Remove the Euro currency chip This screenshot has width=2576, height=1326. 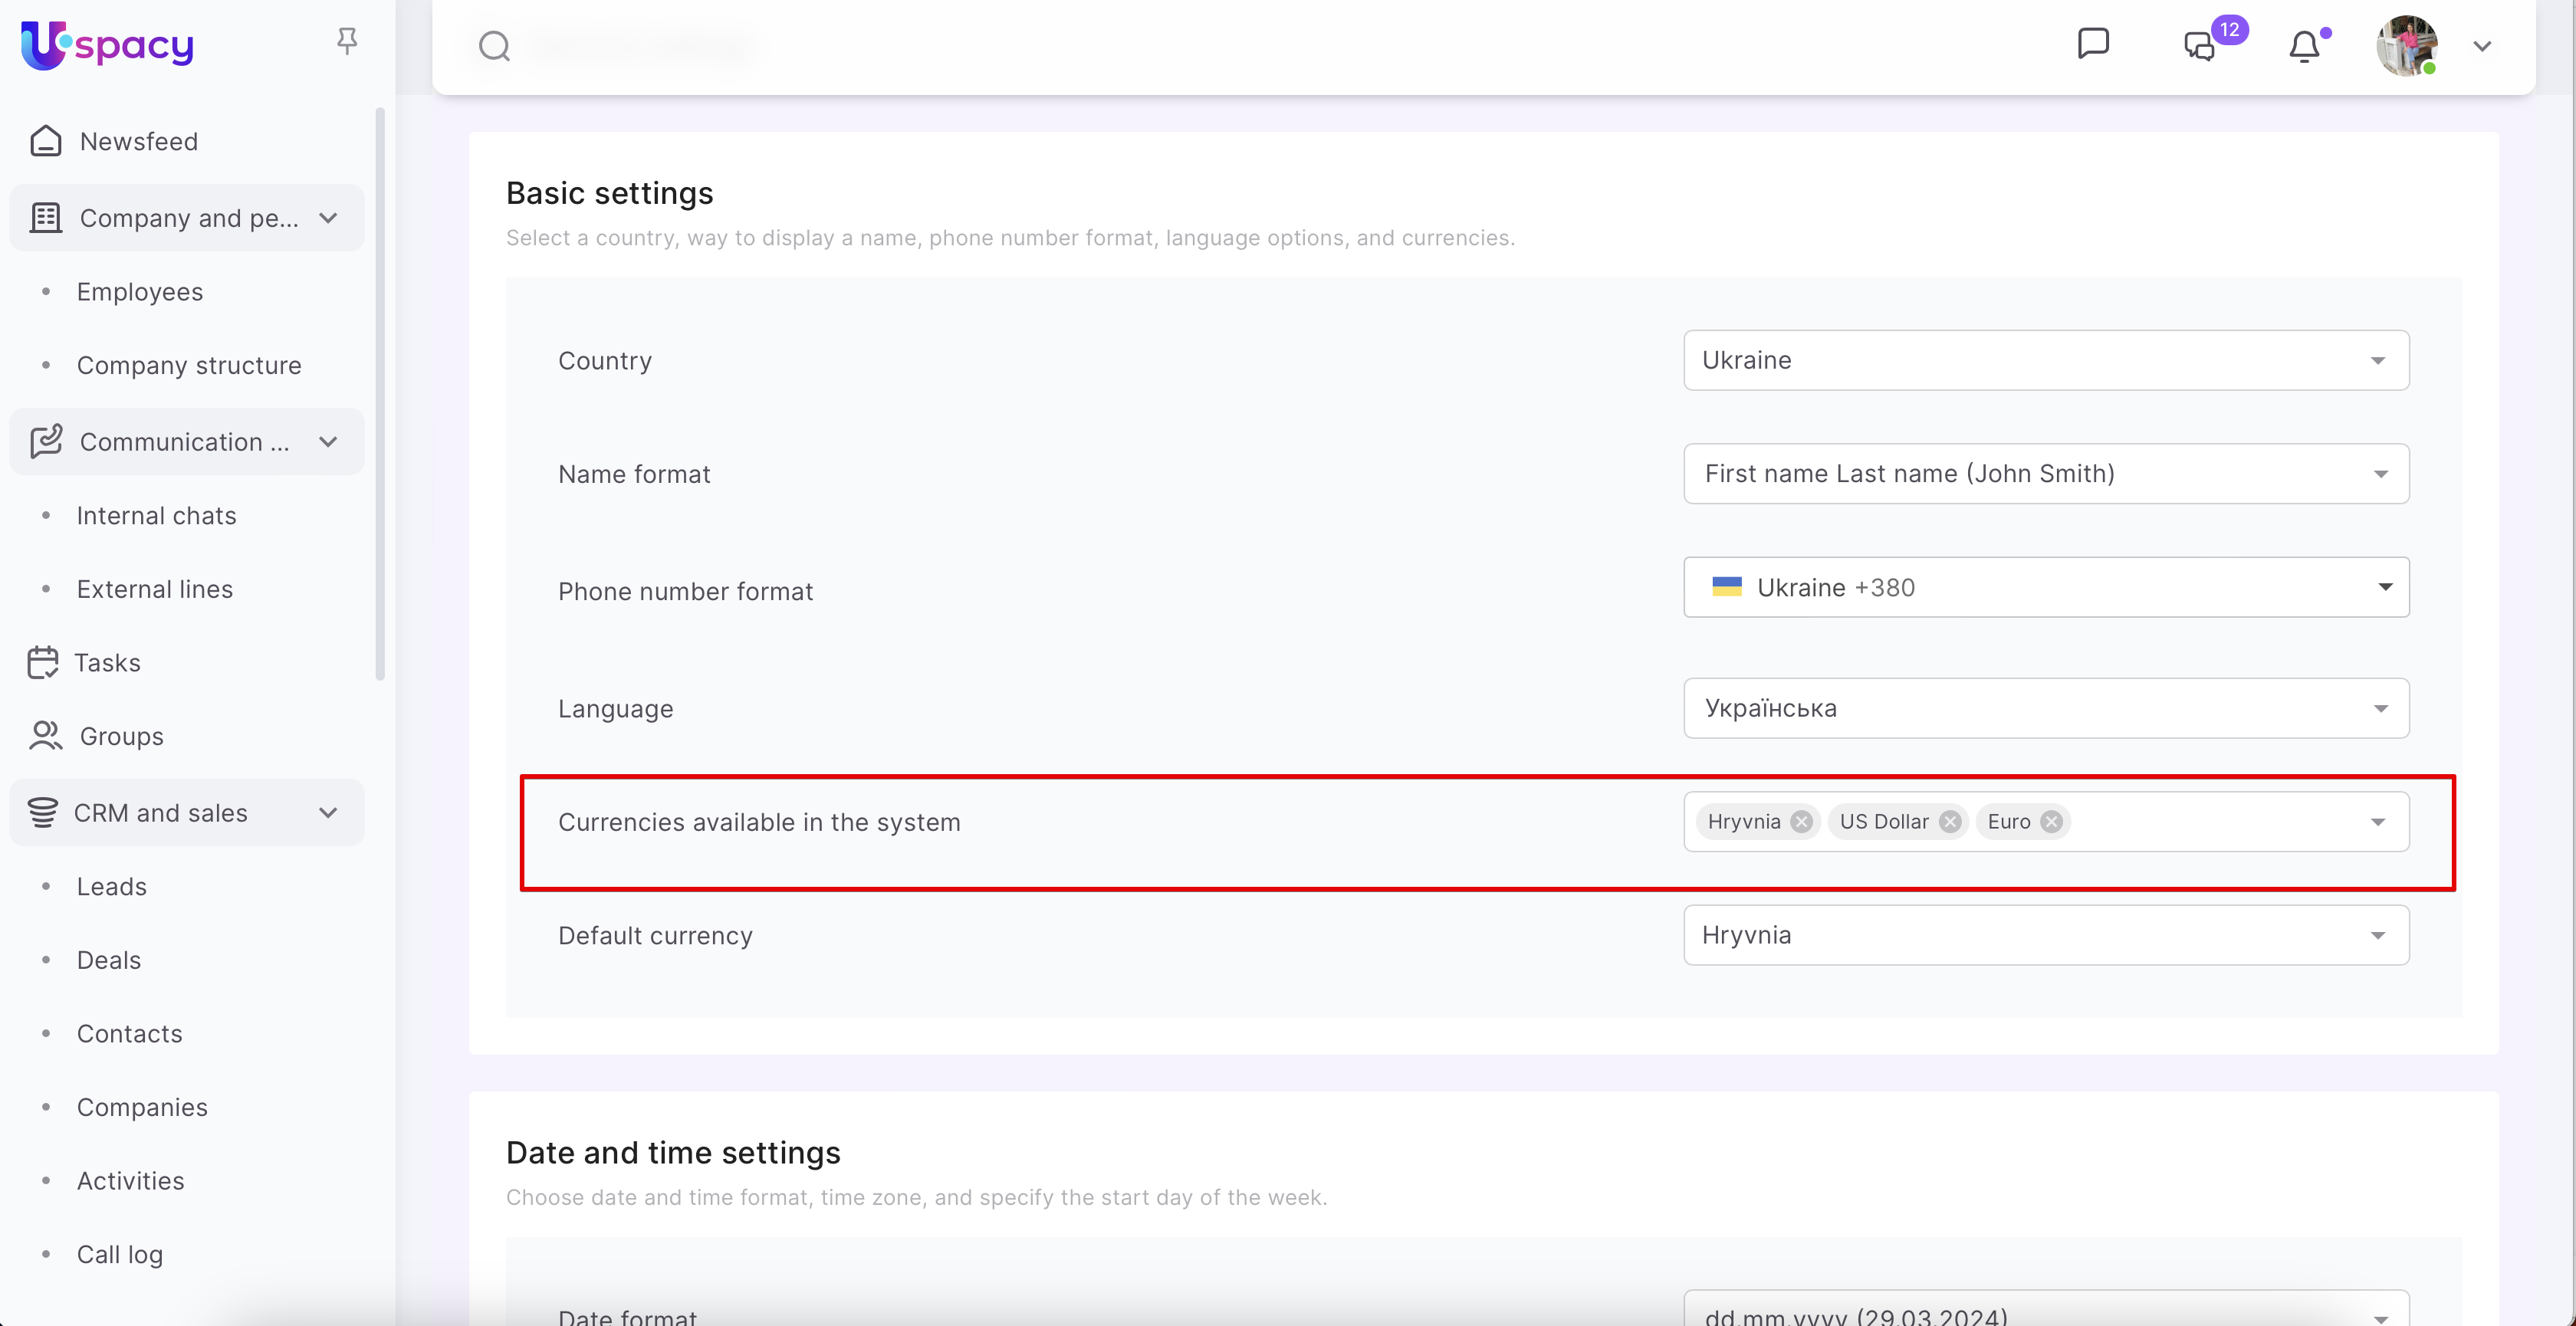pos(2051,822)
